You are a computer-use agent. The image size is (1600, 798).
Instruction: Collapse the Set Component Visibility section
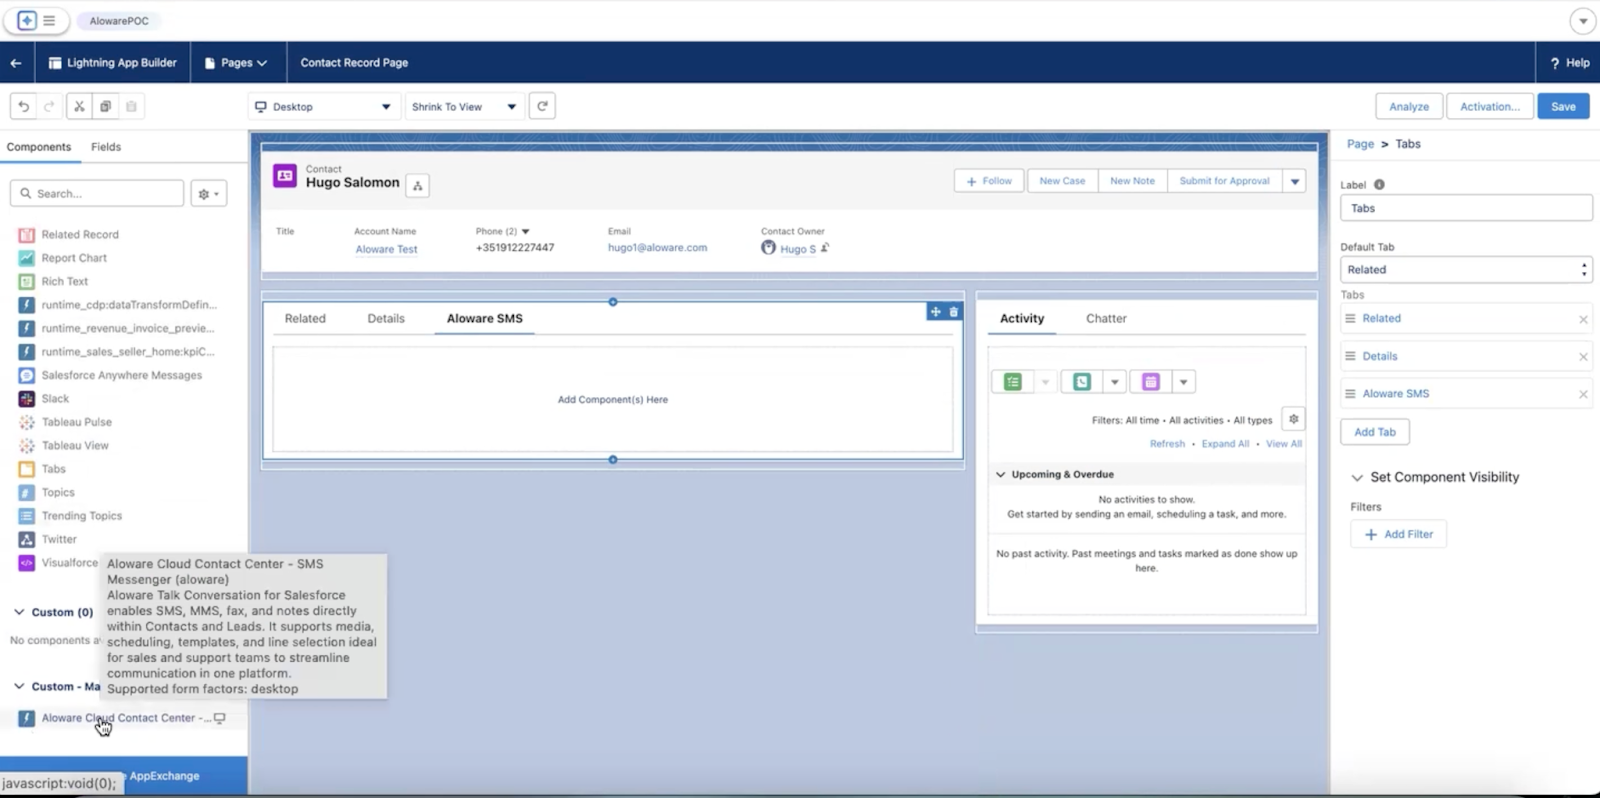coord(1357,478)
